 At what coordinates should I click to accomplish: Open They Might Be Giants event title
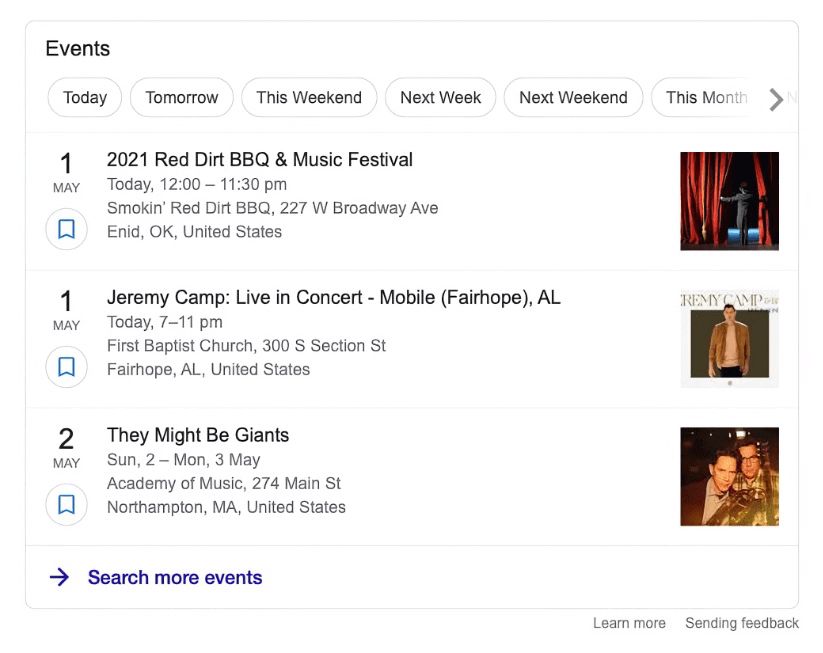(x=198, y=435)
